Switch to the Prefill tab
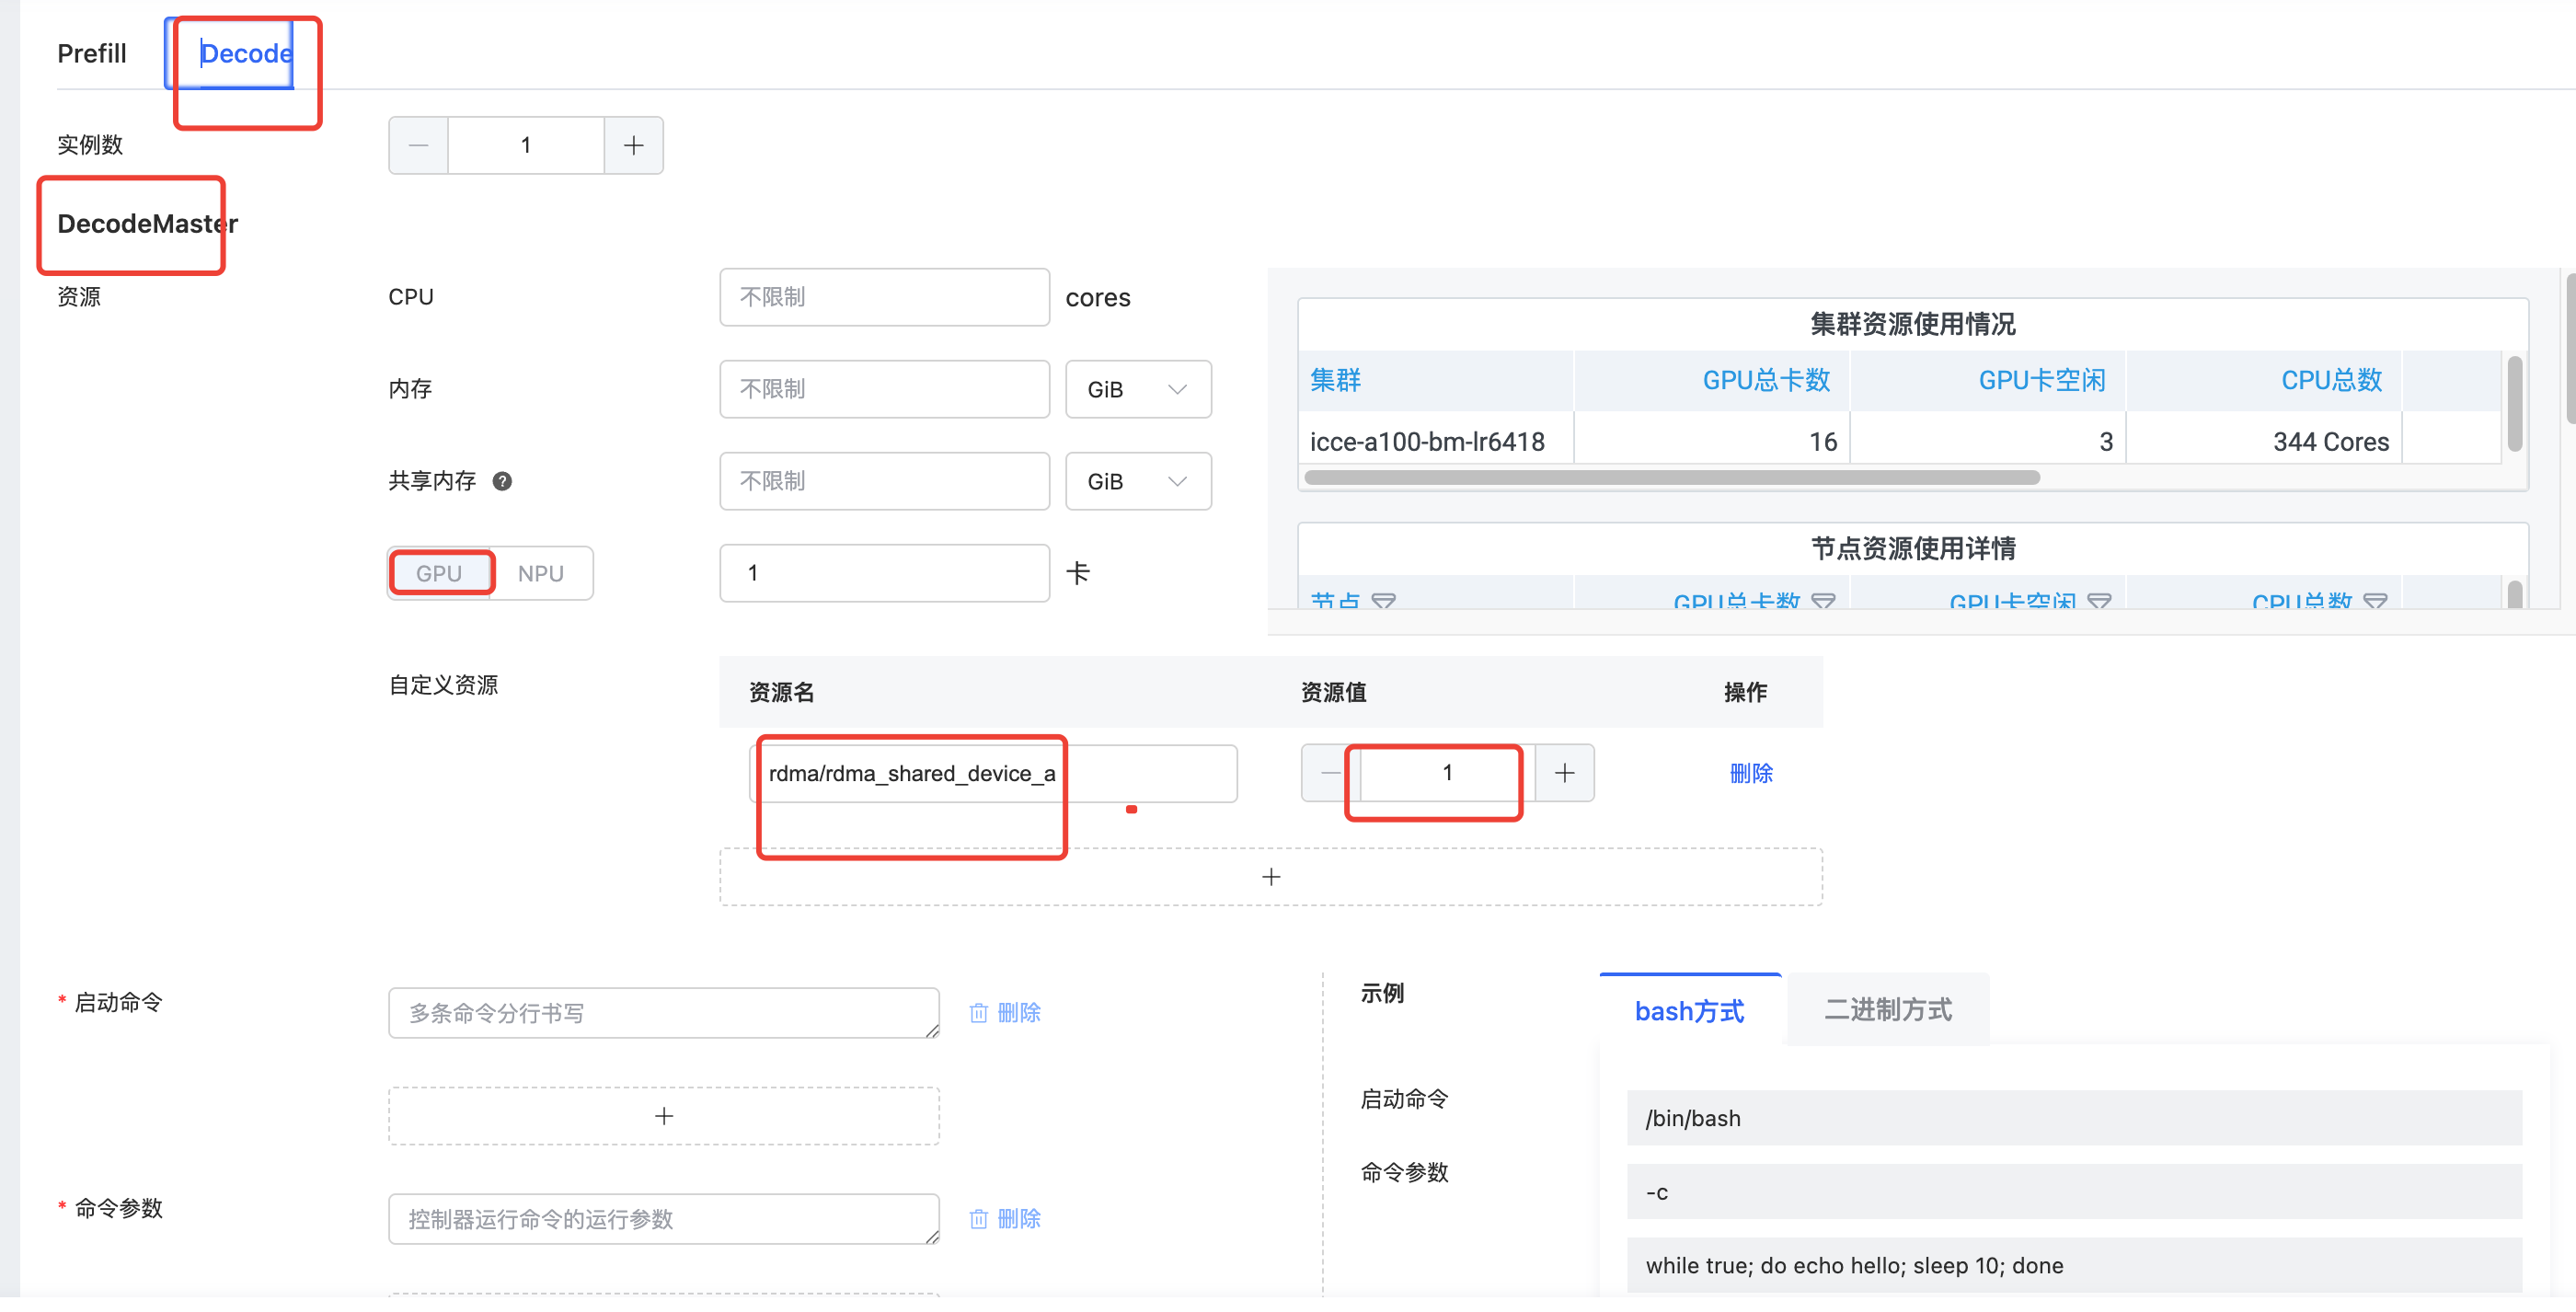2576x1312 pixels. coord(91,53)
